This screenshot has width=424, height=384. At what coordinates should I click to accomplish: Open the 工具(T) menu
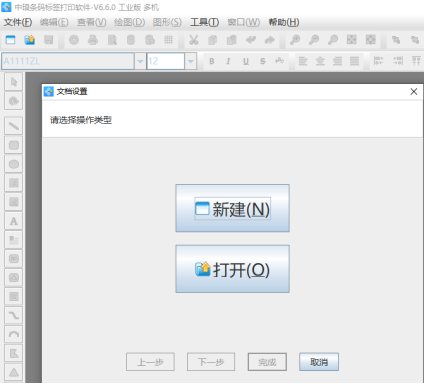pyautogui.click(x=204, y=22)
